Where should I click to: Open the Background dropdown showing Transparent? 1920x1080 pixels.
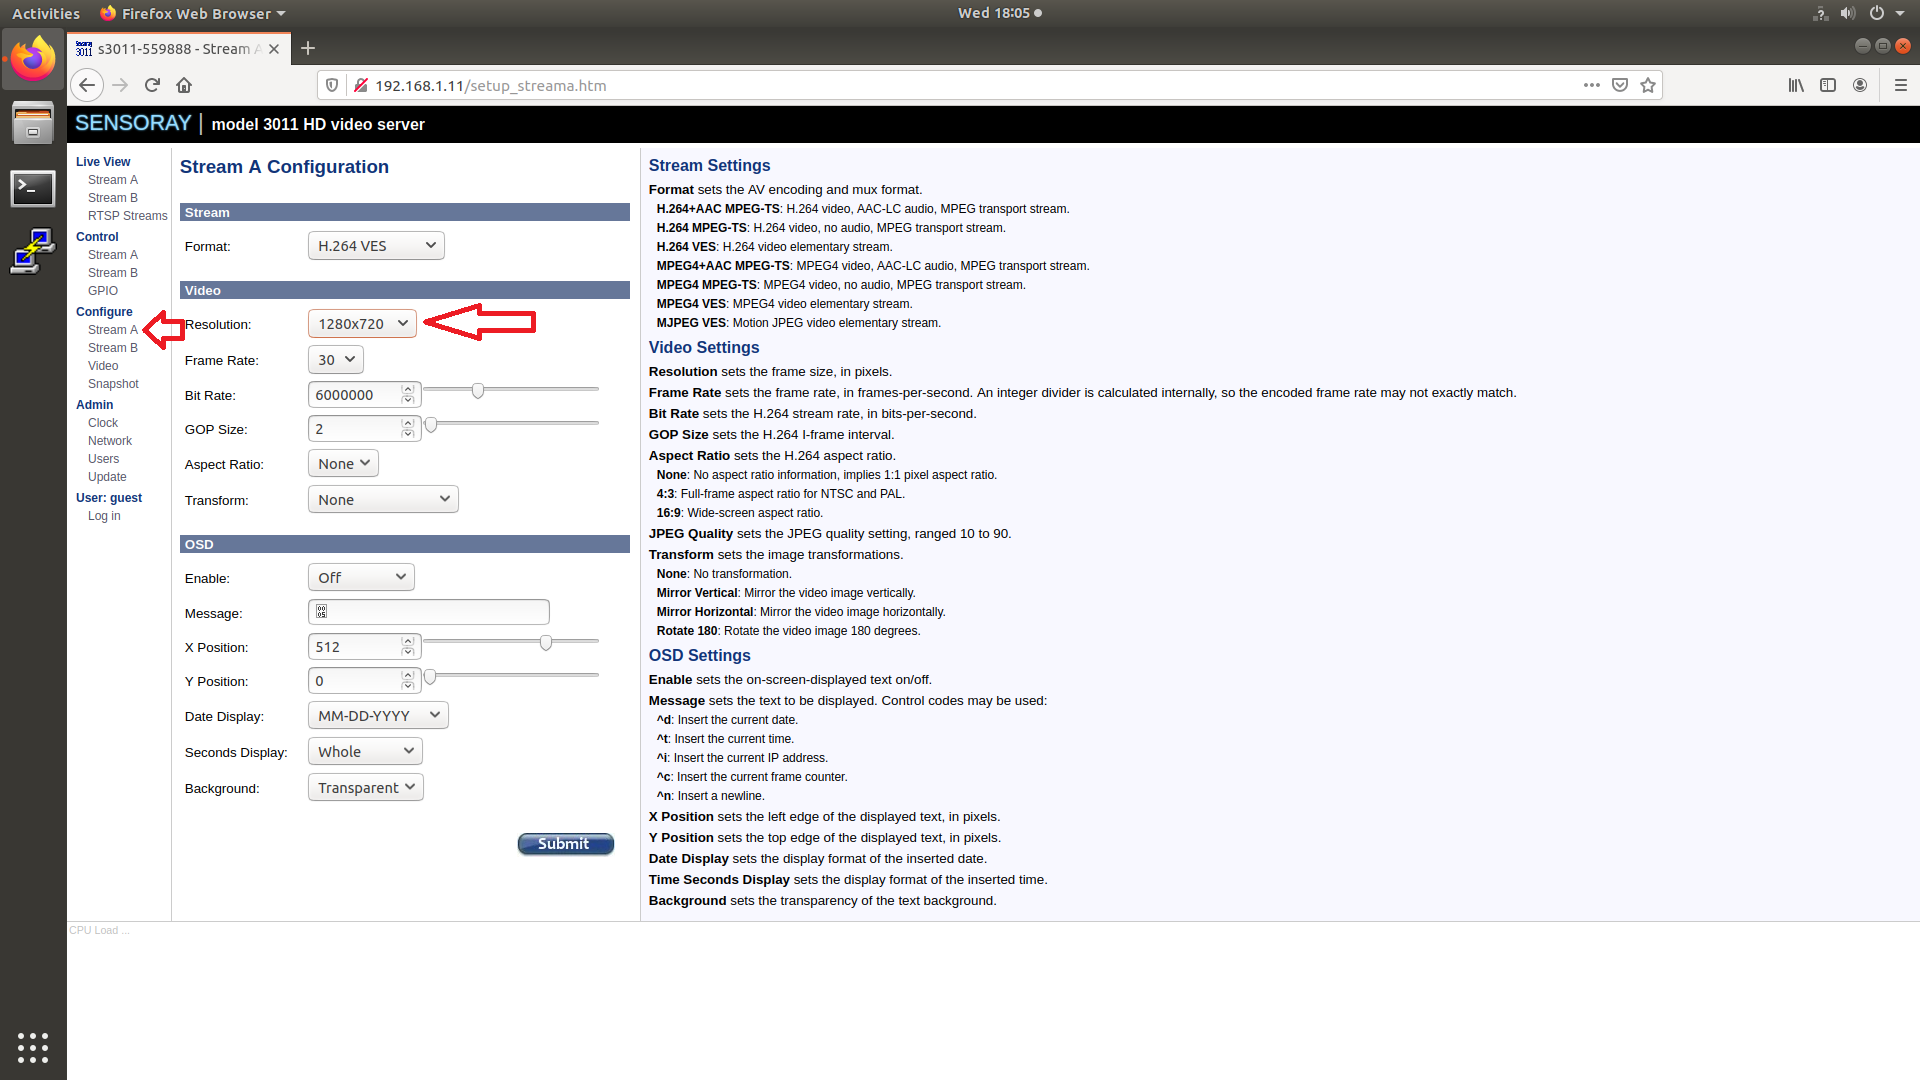pos(366,788)
